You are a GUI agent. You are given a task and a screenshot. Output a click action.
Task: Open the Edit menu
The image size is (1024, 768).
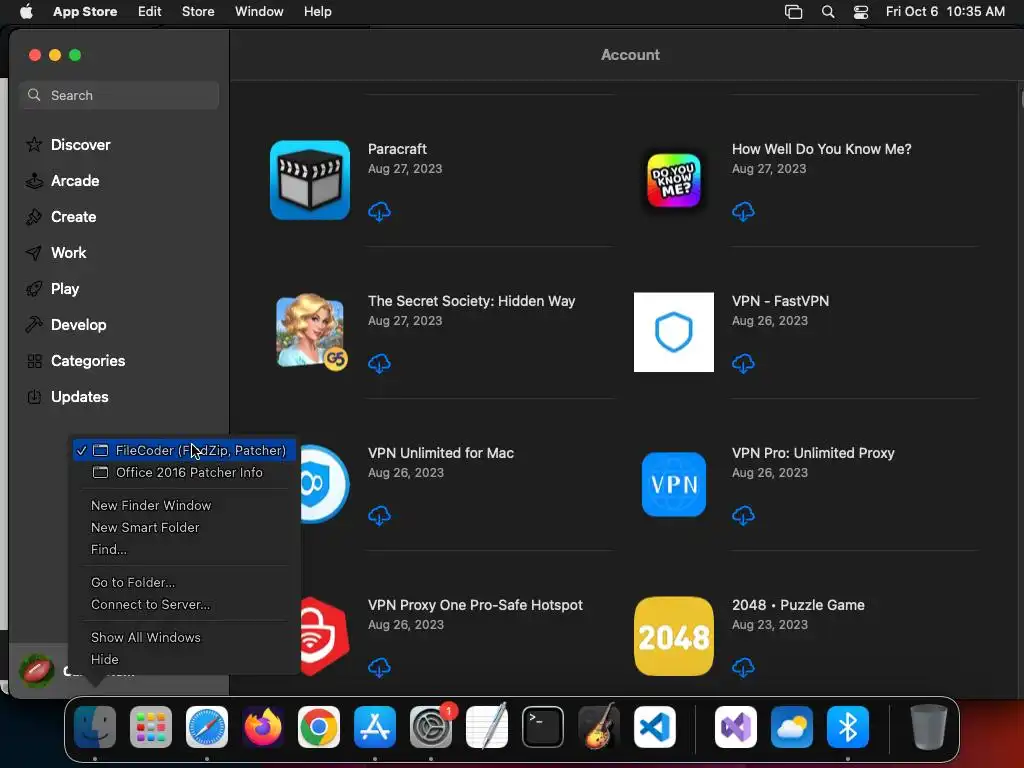[x=150, y=12]
